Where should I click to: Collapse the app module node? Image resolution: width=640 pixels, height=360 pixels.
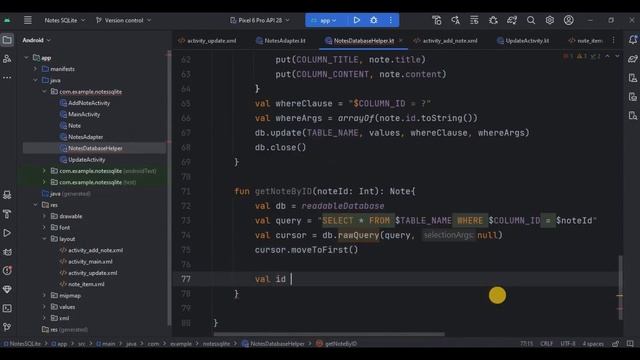point(27,58)
